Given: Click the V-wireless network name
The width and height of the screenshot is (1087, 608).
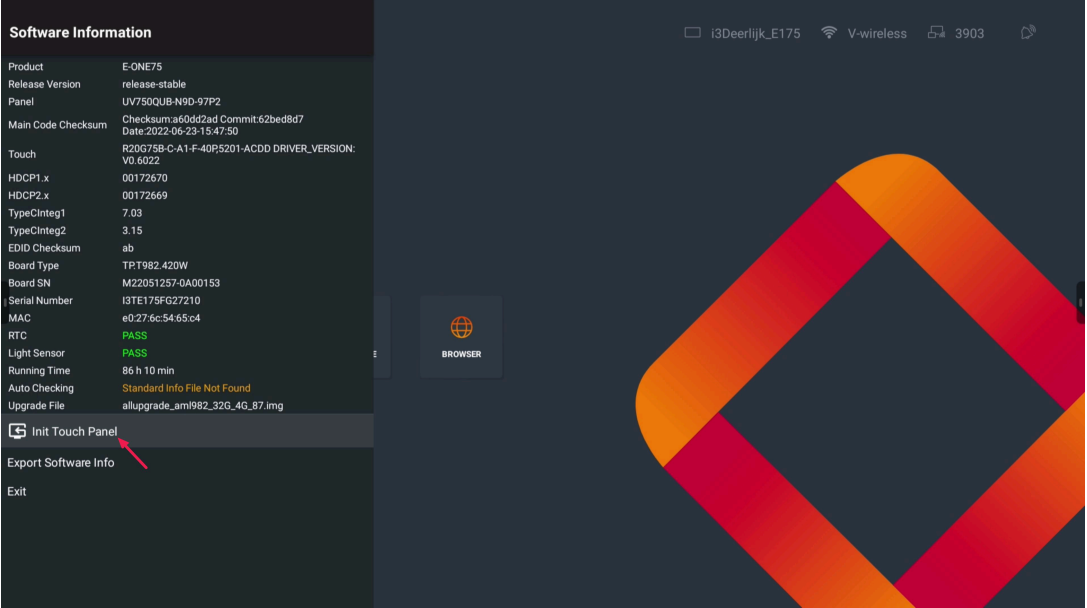Looking at the screenshot, I should click(x=877, y=34).
